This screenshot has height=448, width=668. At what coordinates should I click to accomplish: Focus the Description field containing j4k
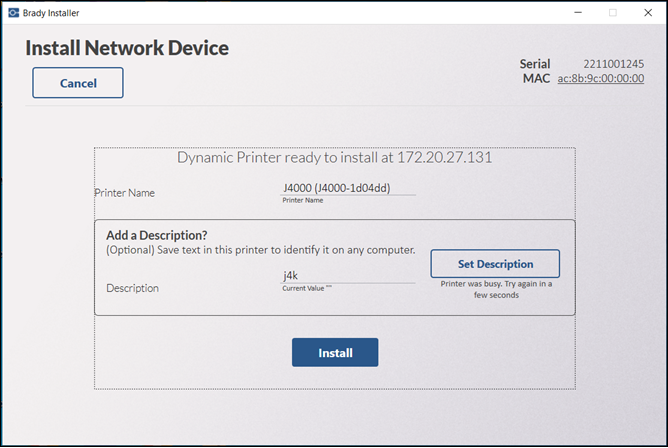[349, 275]
